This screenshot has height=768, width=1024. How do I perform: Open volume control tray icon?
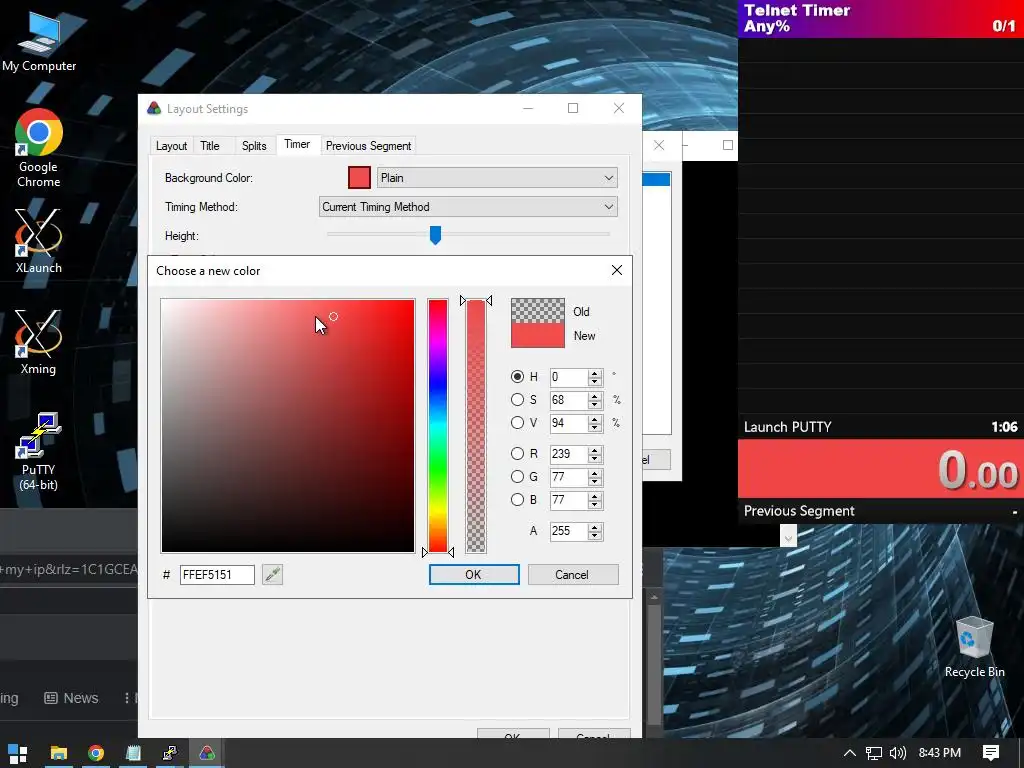pyautogui.click(x=898, y=753)
